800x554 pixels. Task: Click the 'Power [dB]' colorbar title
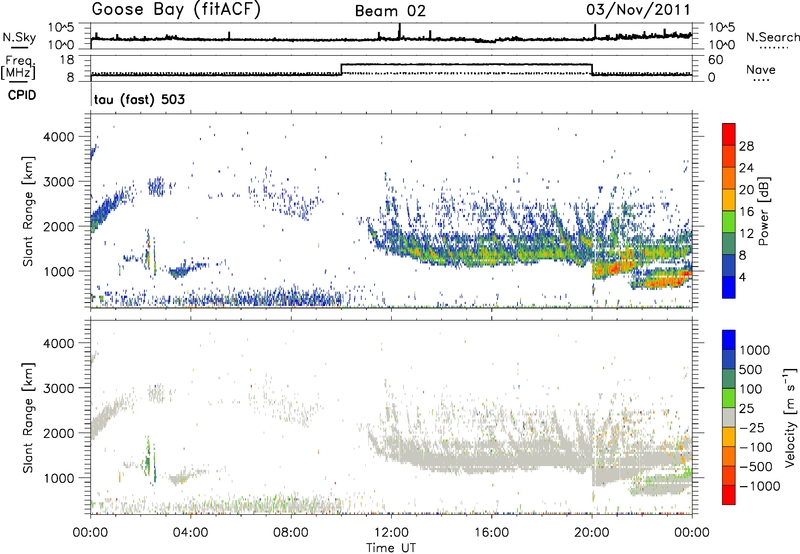click(763, 211)
